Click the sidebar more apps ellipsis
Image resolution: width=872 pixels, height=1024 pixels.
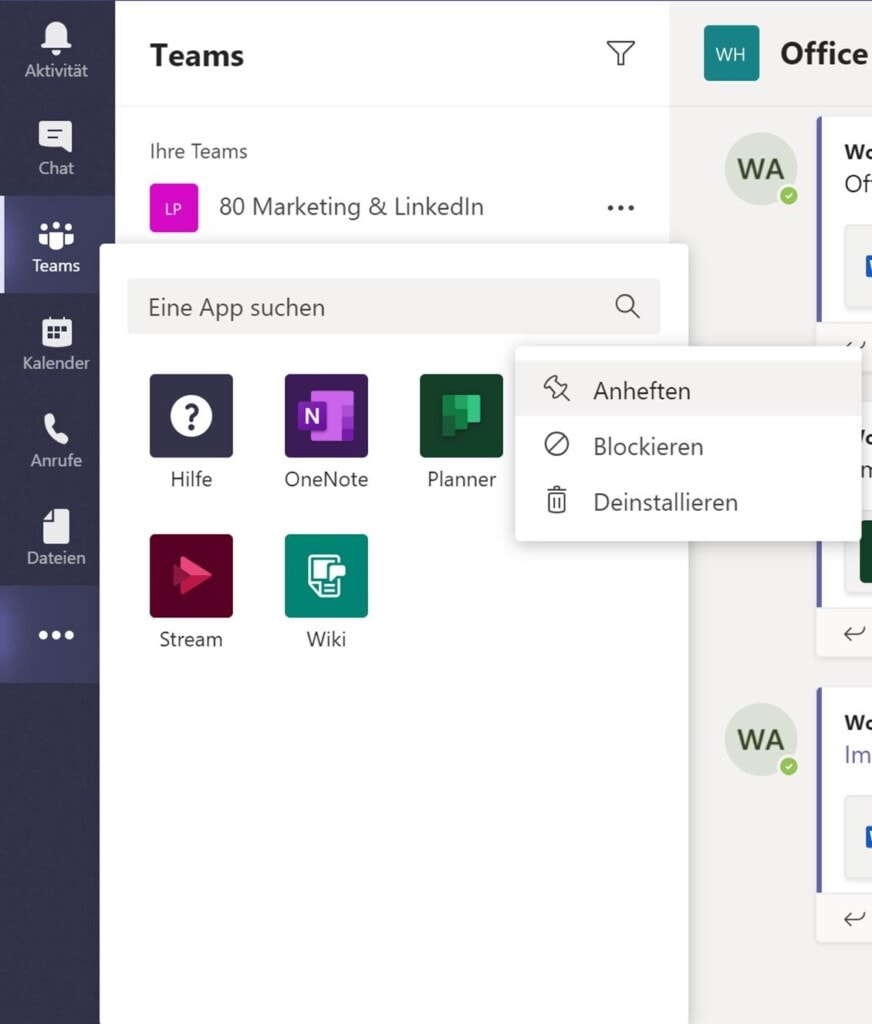(x=56, y=635)
